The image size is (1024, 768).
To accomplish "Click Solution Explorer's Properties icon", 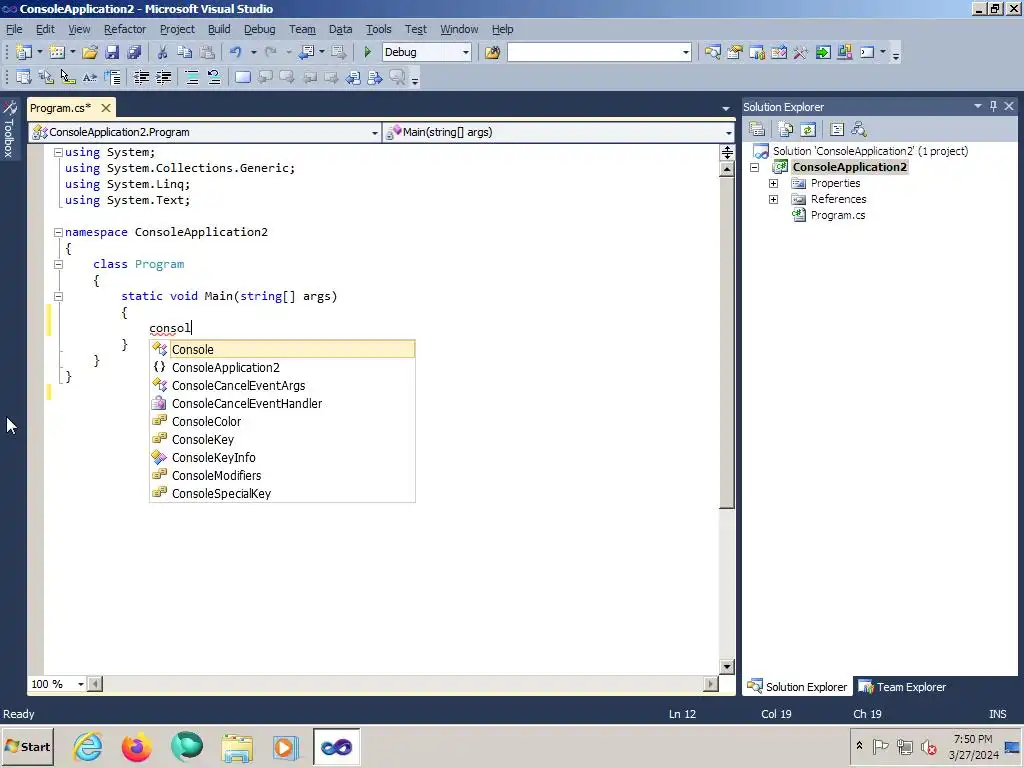I will point(757,129).
